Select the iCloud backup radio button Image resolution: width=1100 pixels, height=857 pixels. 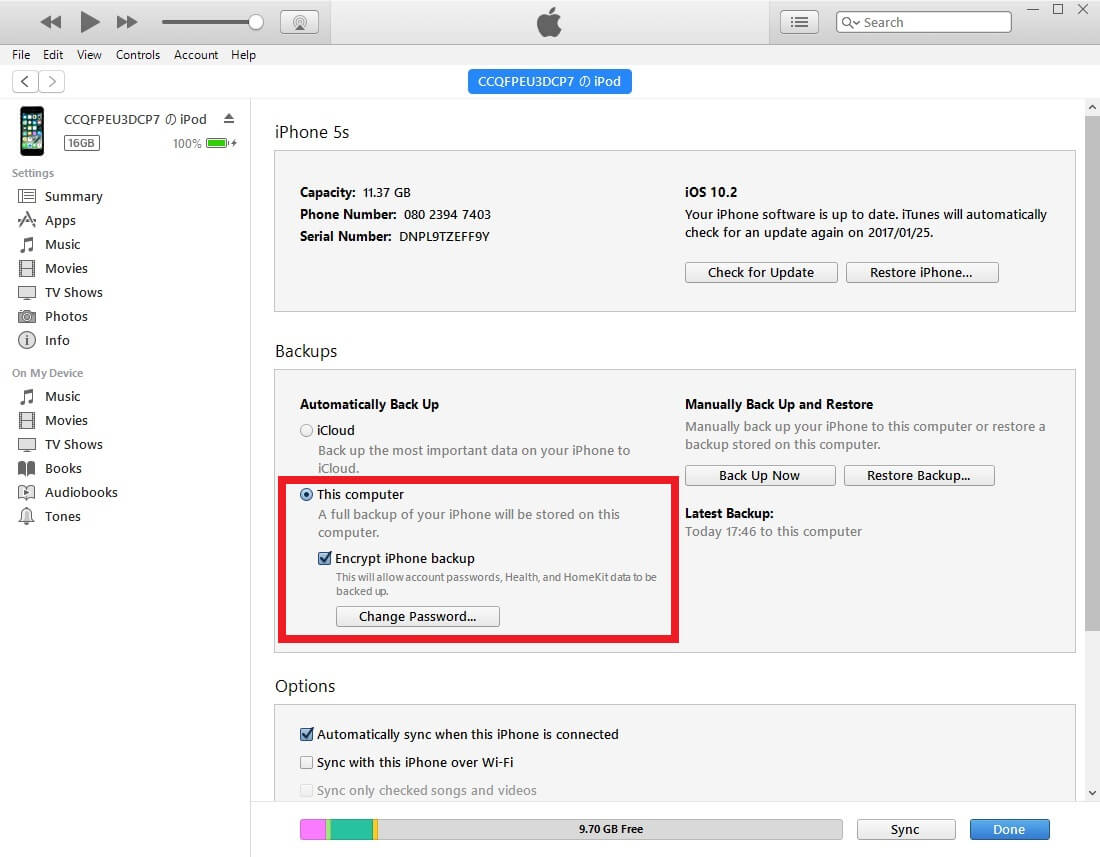pyautogui.click(x=307, y=431)
